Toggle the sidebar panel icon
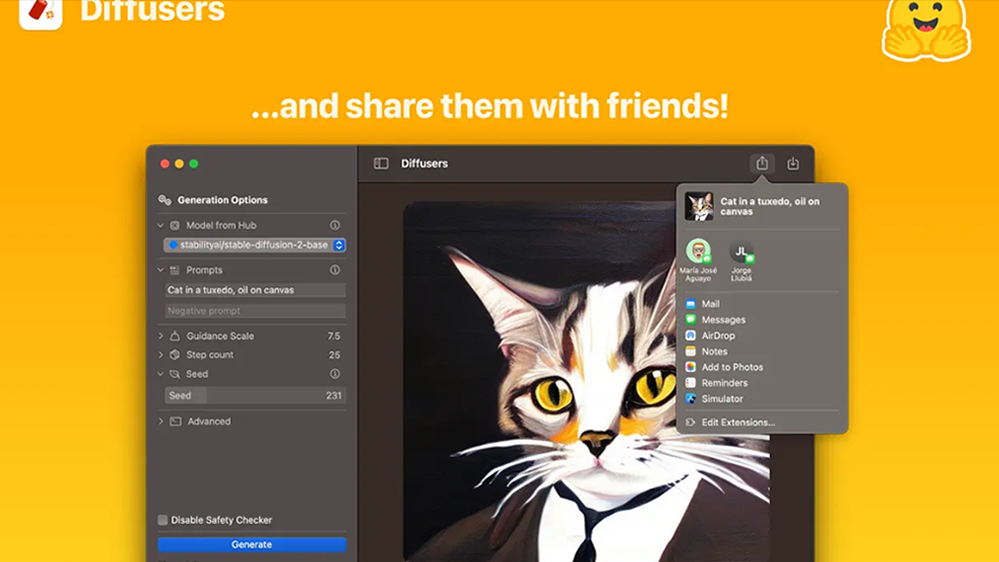This screenshot has width=999, height=562. pos(381,164)
